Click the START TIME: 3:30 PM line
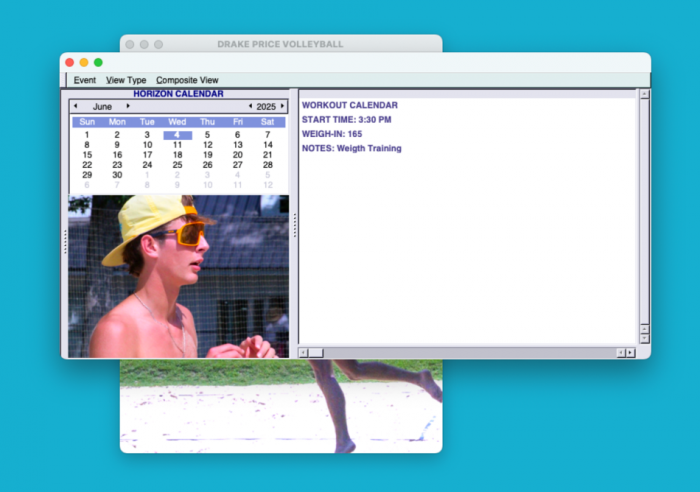 [346, 120]
